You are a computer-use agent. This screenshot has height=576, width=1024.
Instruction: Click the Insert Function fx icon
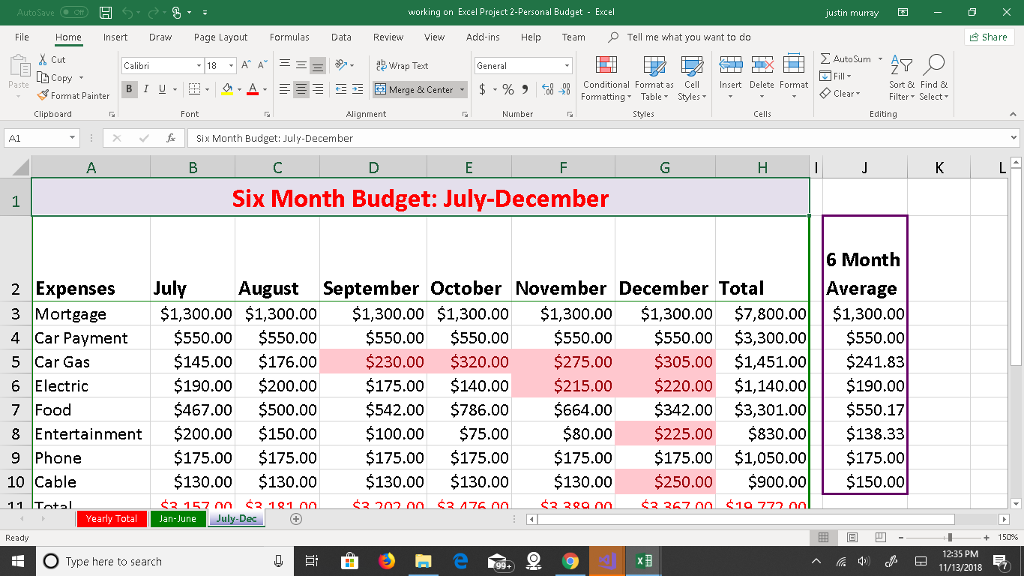pos(170,138)
